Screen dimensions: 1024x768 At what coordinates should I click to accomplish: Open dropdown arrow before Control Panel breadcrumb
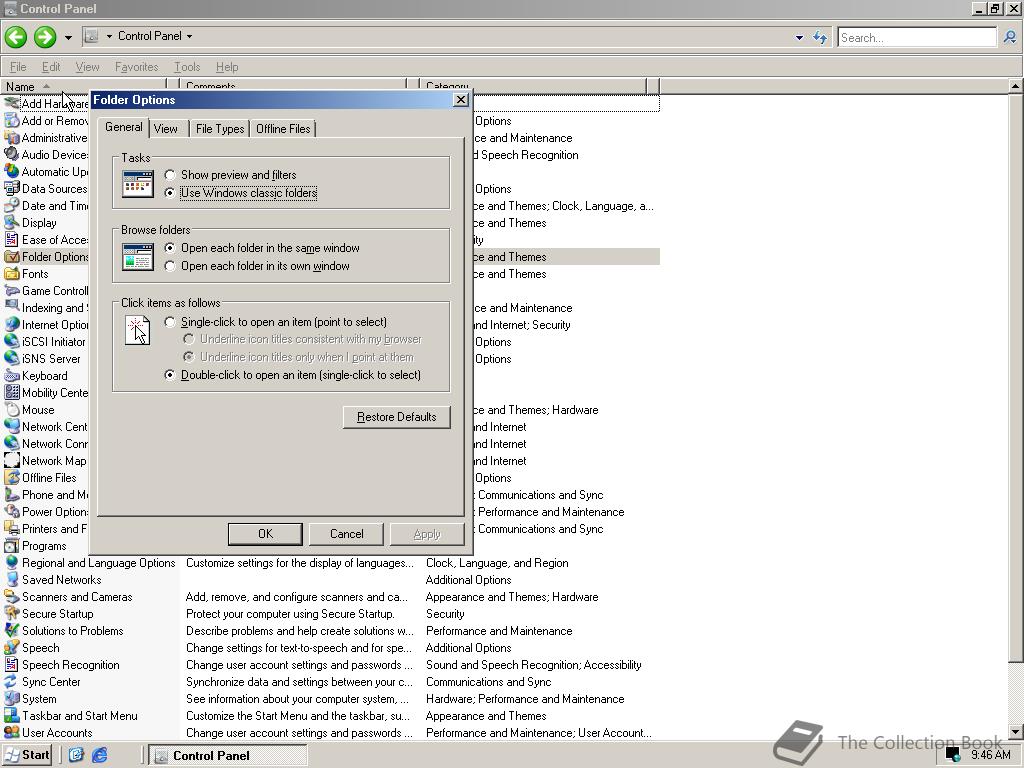pyautogui.click(x=109, y=37)
